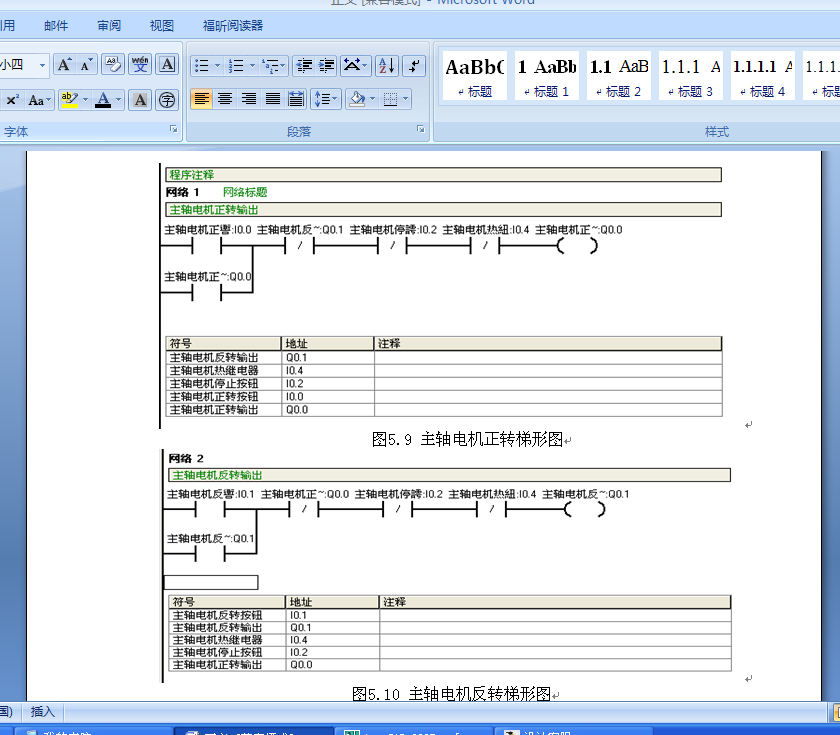Click Increase Indent icon
Viewport: 840px width, 735px height.
click(326, 66)
